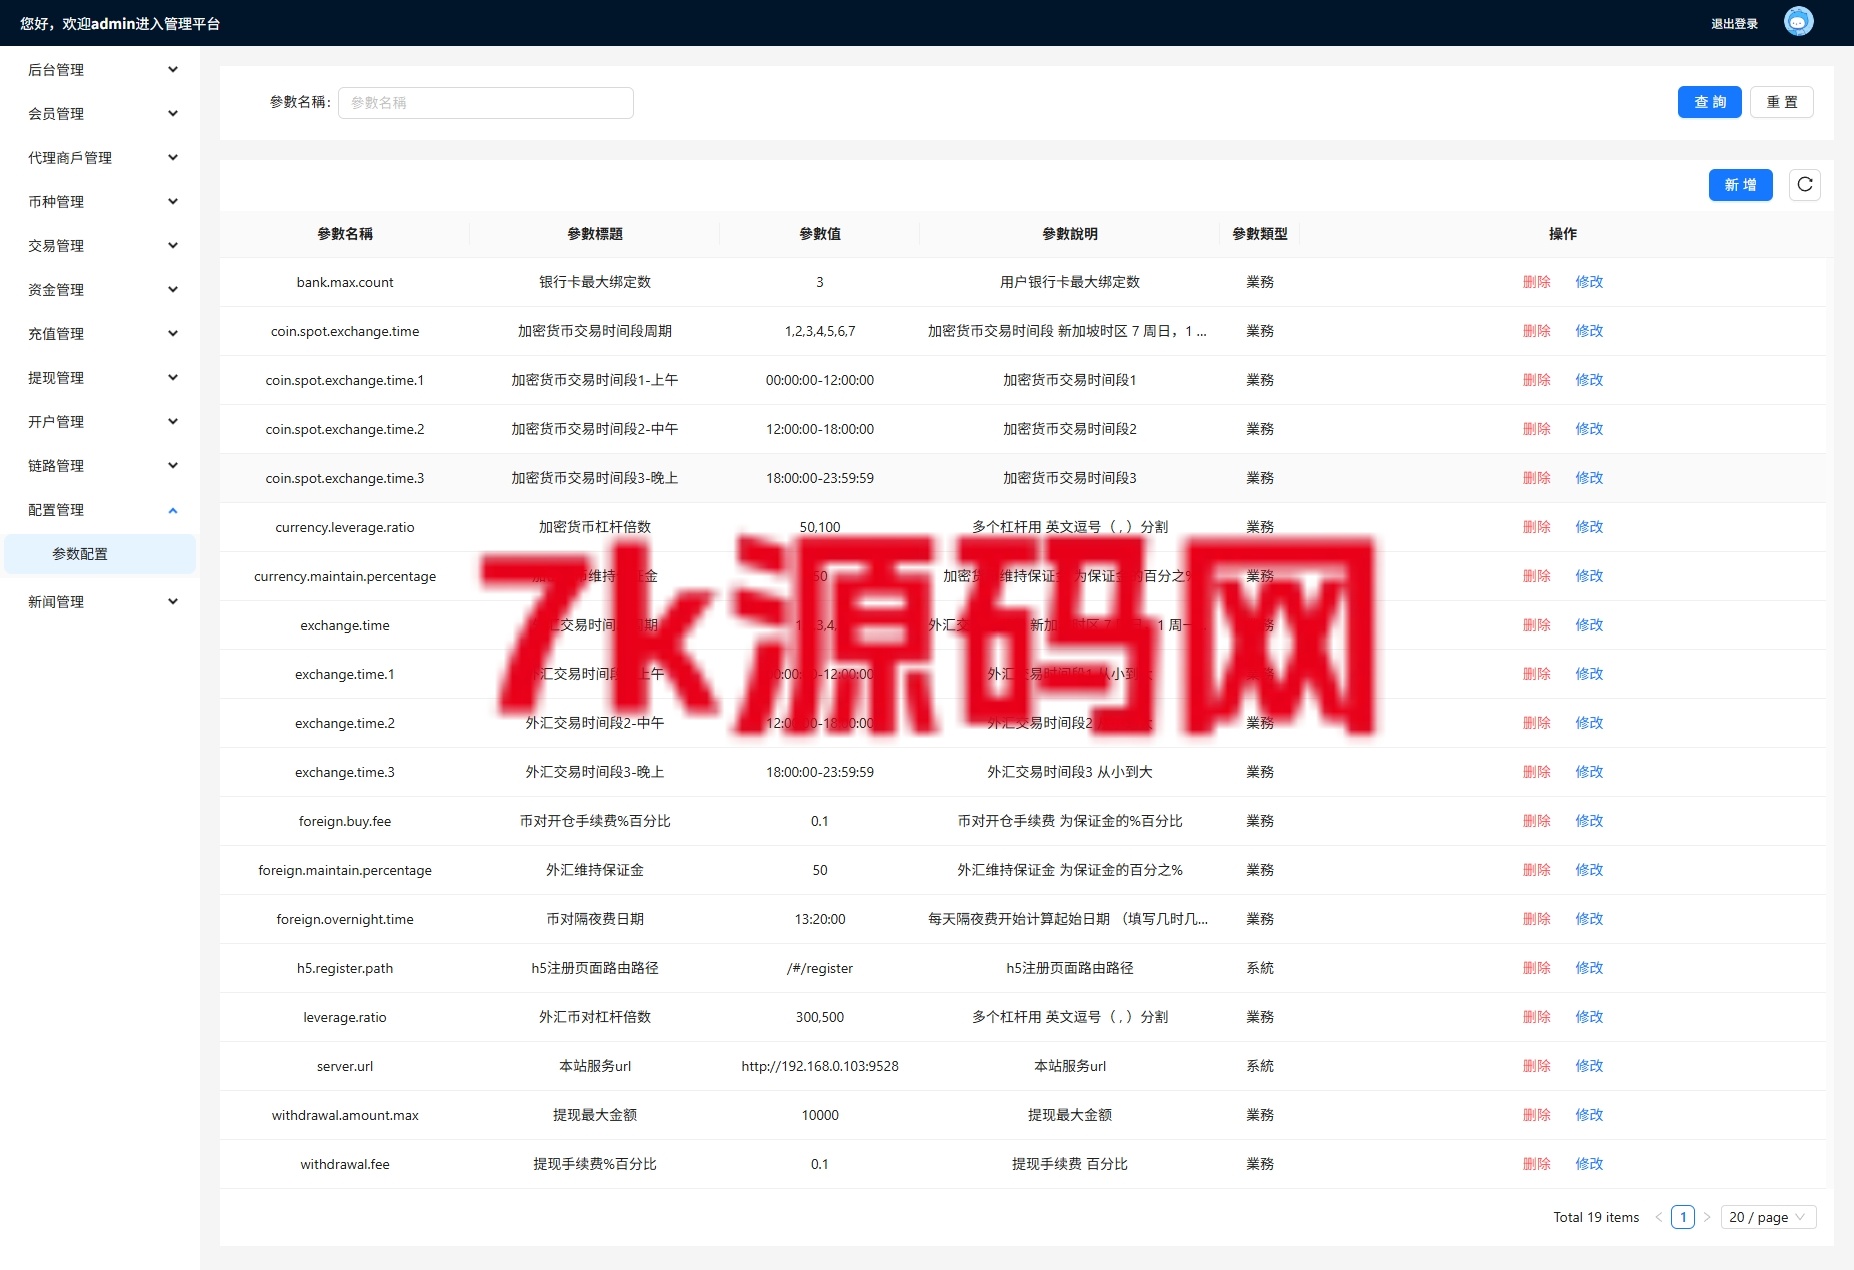This screenshot has height=1270, width=1854.
Task: Click the 新增 add button
Action: 1740,185
